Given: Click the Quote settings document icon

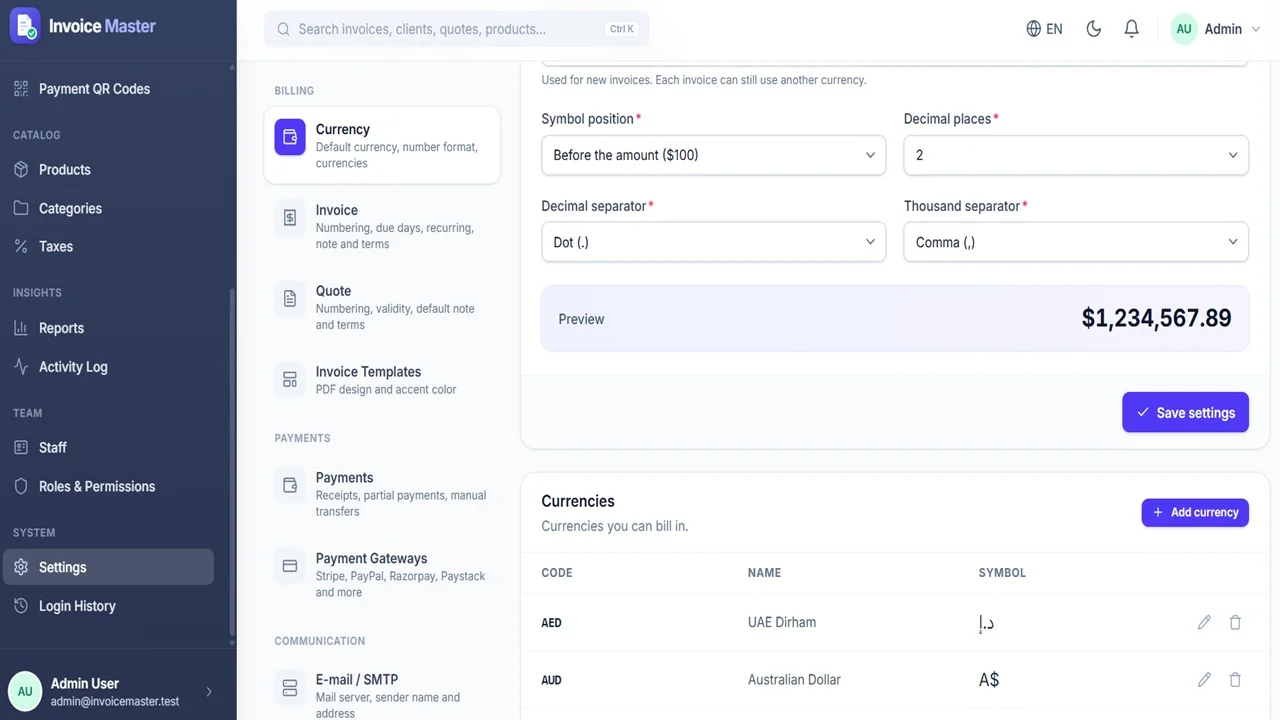Looking at the screenshot, I should point(290,299).
